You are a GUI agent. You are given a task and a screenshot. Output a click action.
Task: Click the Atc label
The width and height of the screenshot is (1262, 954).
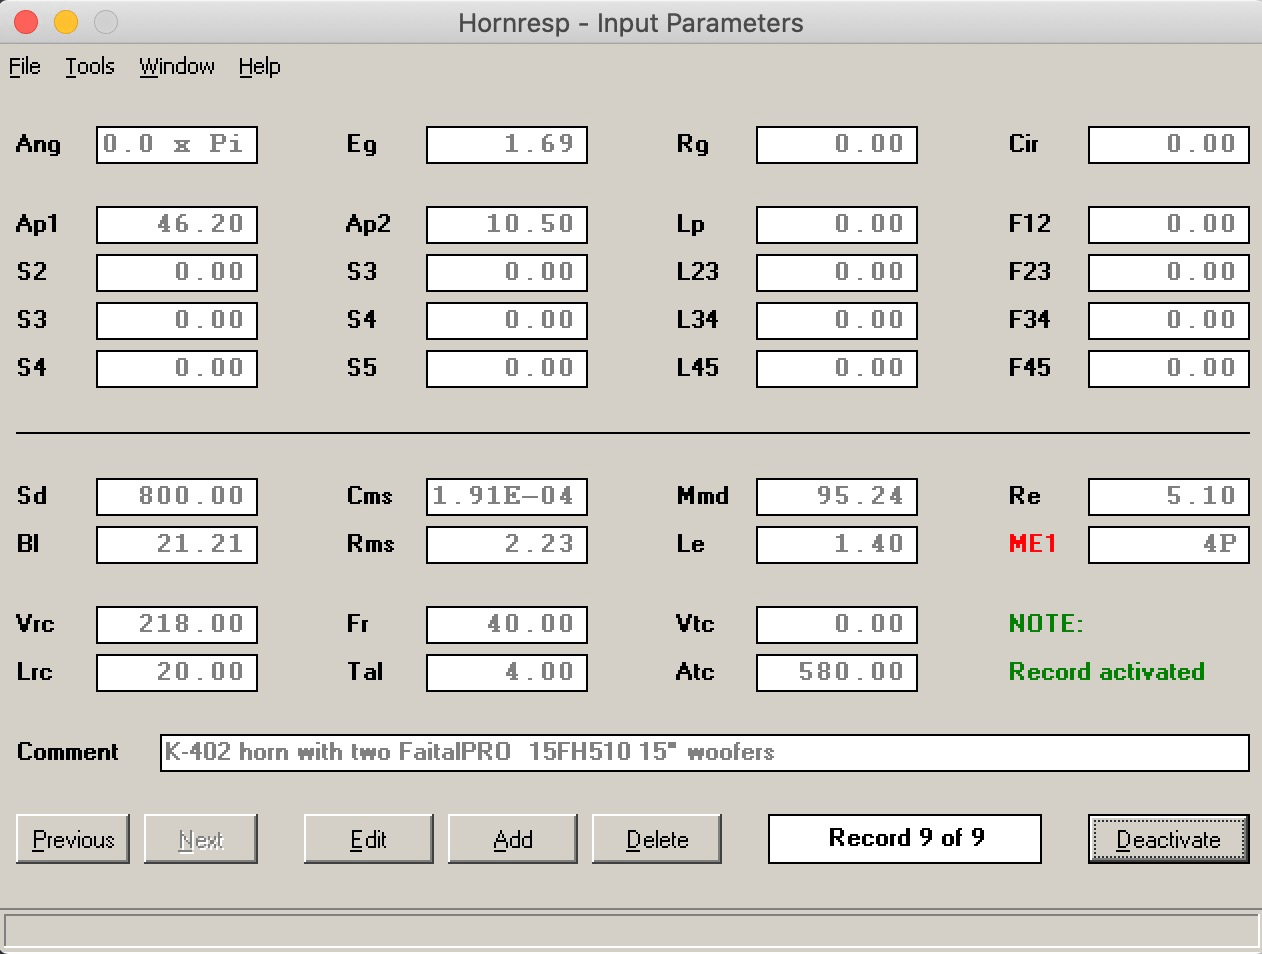tap(695, 672)
